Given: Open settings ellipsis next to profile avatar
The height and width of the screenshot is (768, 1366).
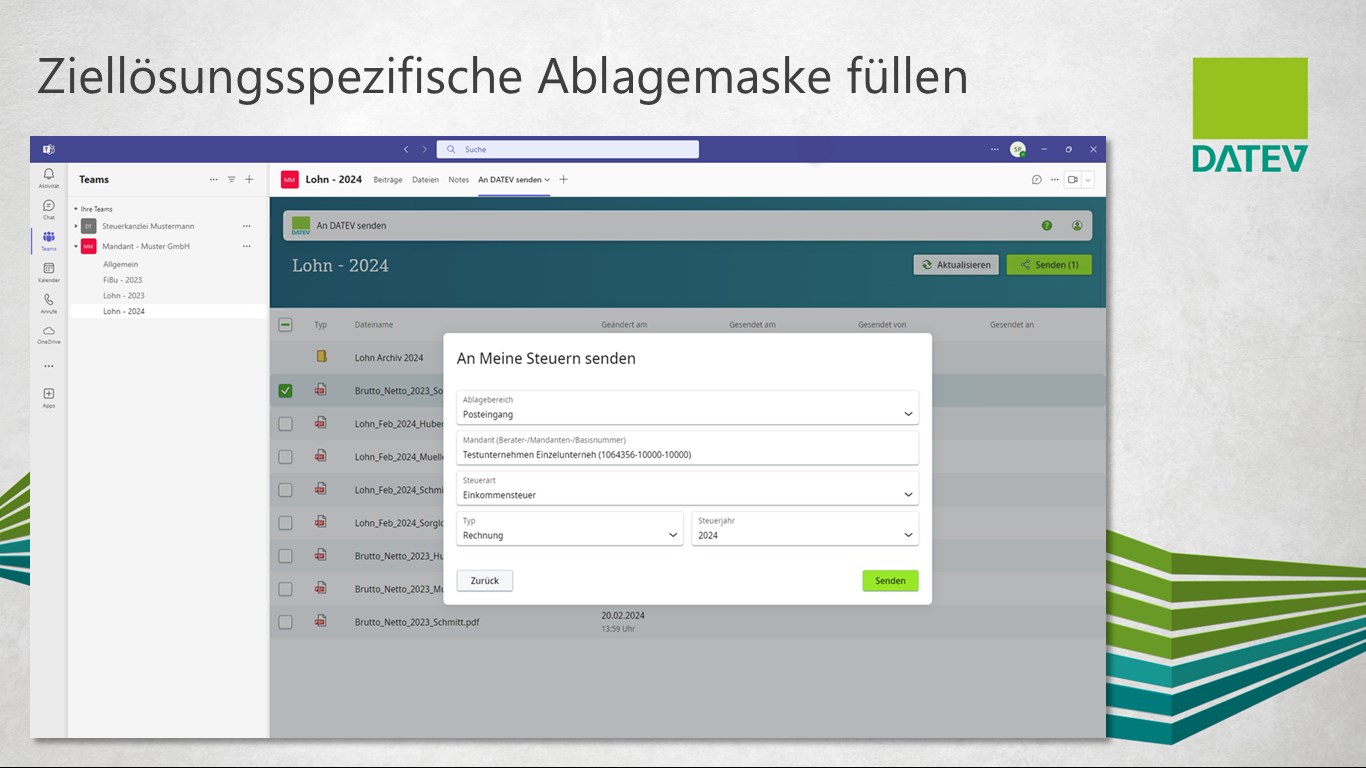Looking at the screenshot, I should 995,149.
